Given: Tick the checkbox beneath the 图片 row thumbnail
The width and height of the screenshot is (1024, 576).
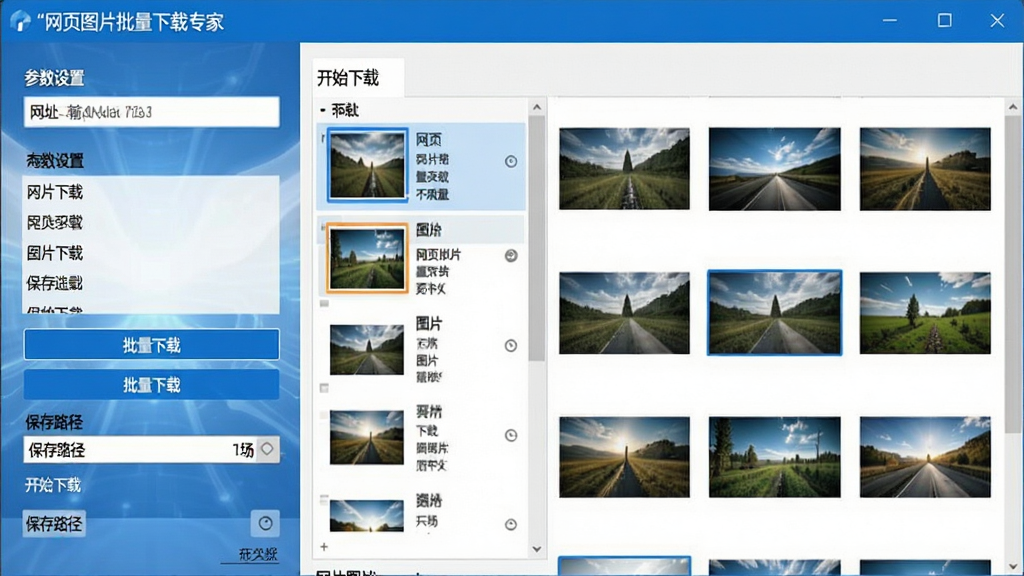Looking at the screenshot, I should [x=324, y=388].
